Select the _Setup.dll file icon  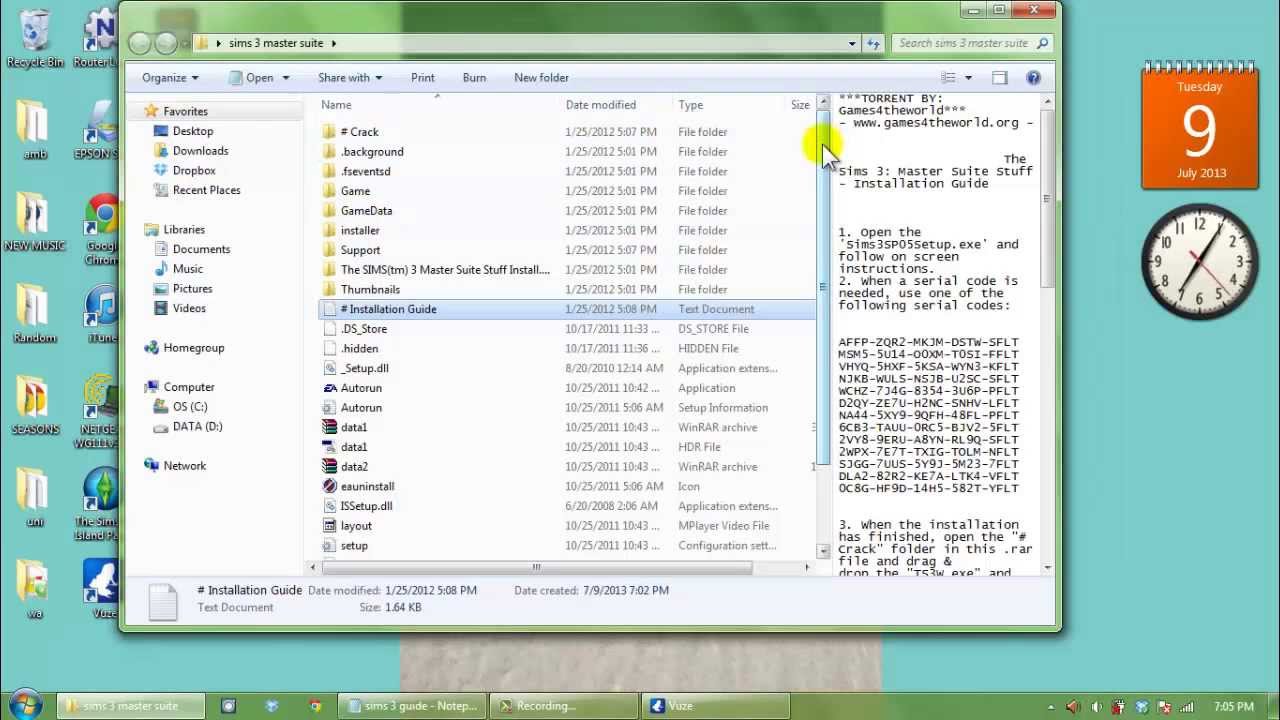tap(330, 368)
